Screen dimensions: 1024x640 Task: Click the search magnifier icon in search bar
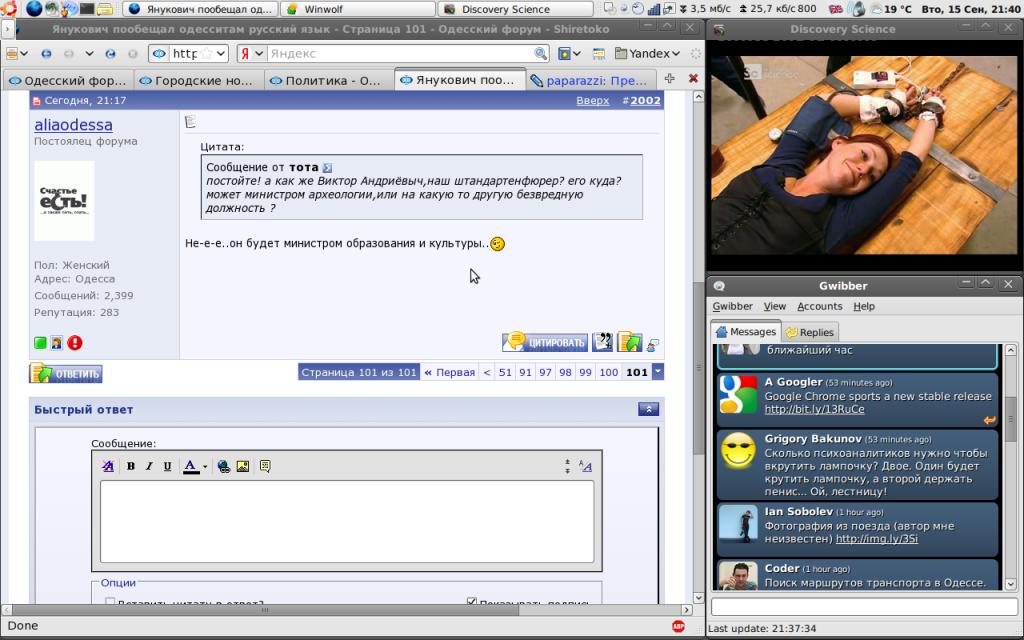(x=540, y=54)
